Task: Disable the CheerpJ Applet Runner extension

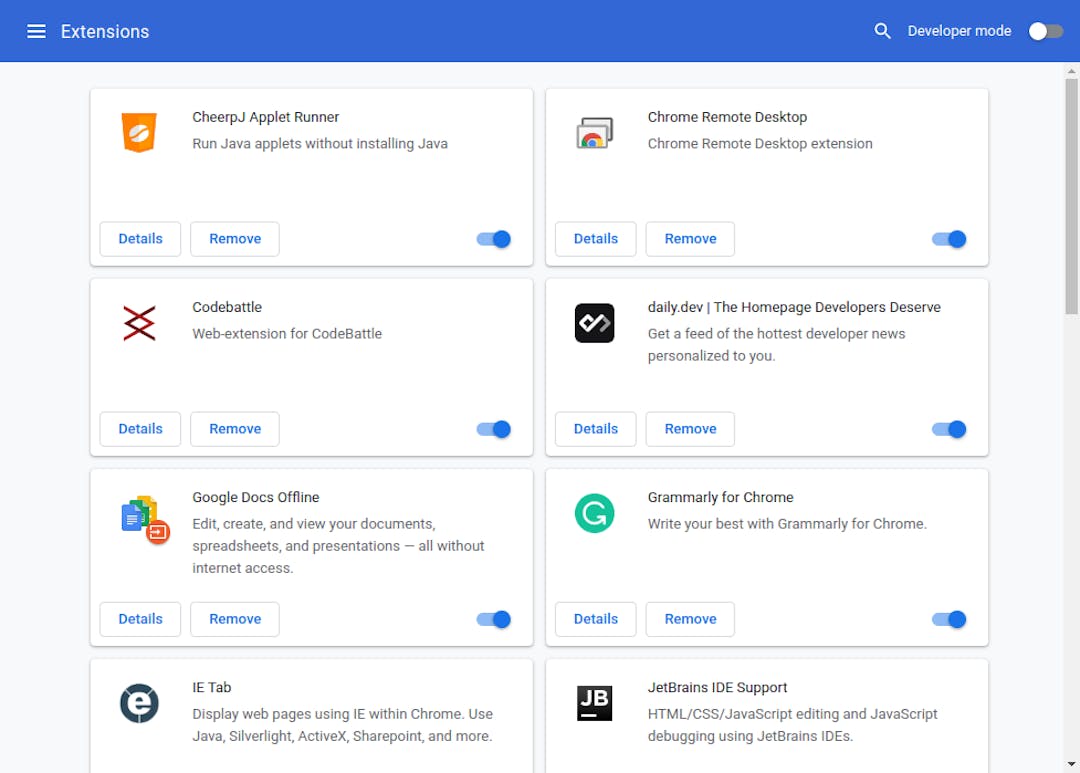Action: click(494, 239)
